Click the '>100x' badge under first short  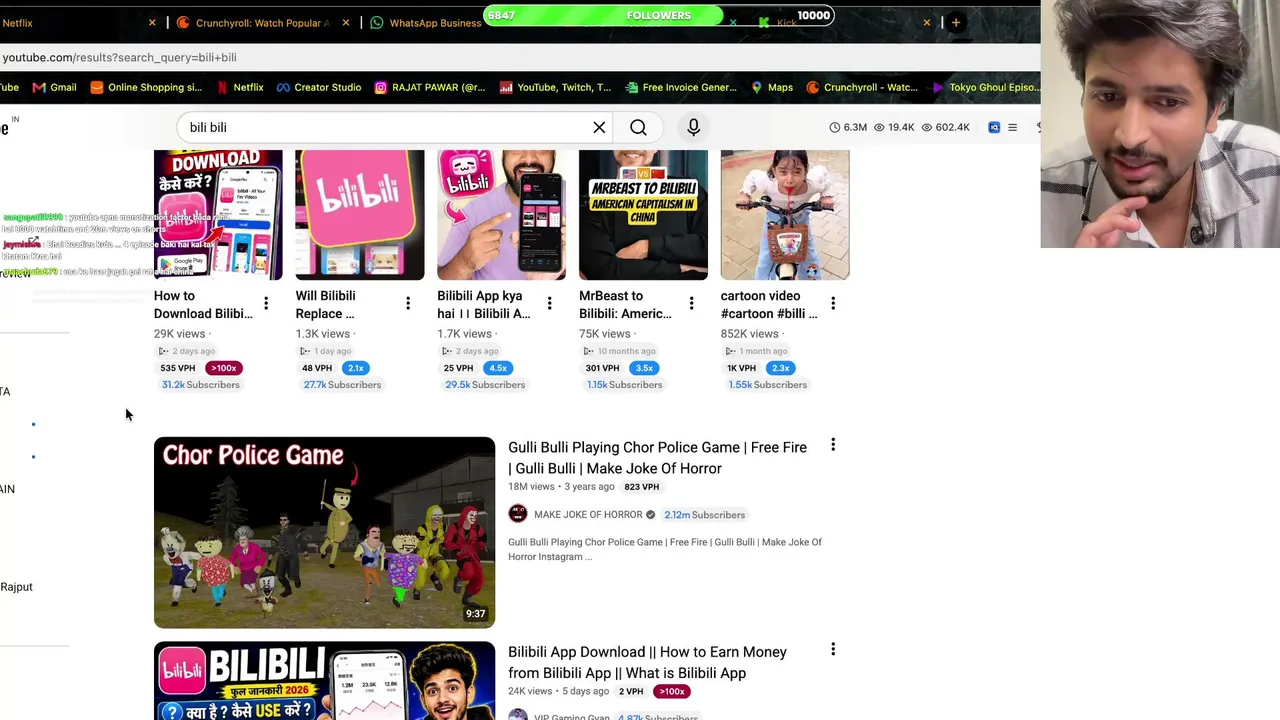(x=223, y=368)
